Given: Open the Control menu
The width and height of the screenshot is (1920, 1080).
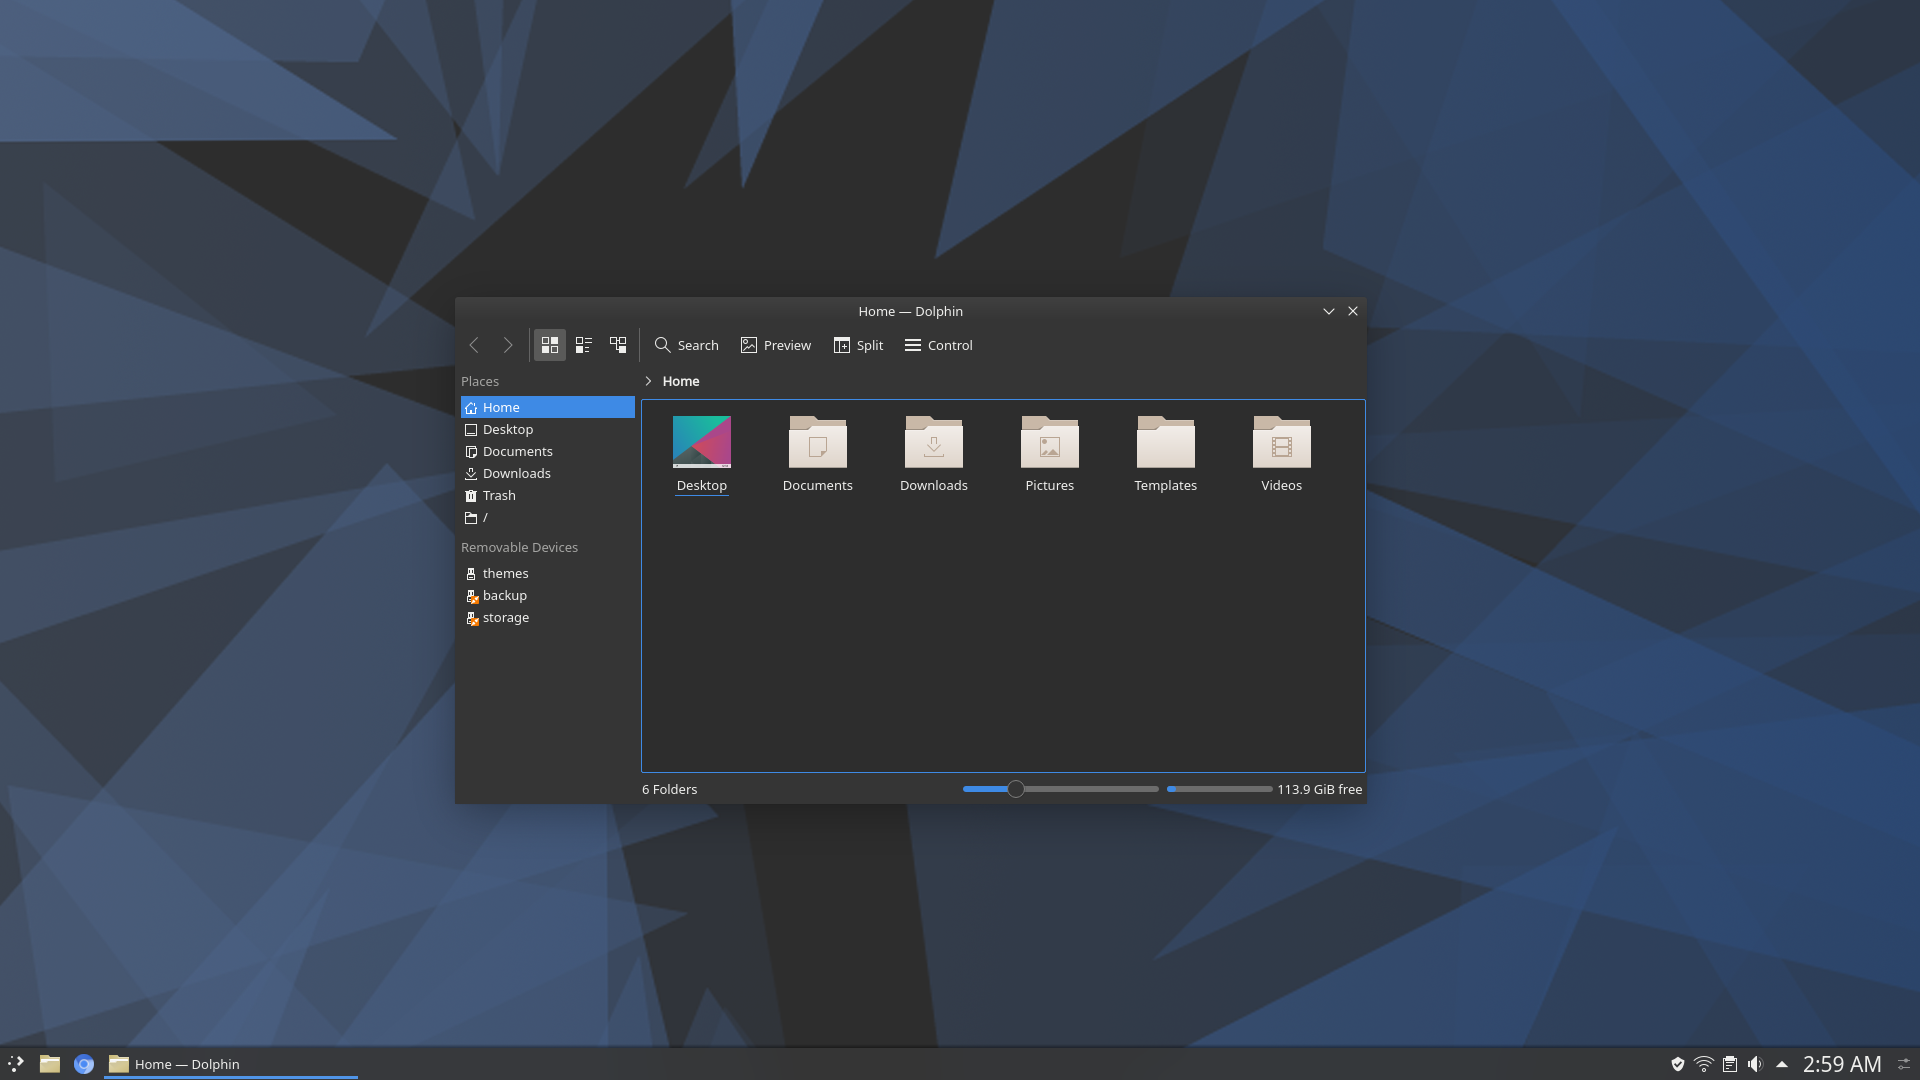Looking at the screenshot, I should coord(938,345).
